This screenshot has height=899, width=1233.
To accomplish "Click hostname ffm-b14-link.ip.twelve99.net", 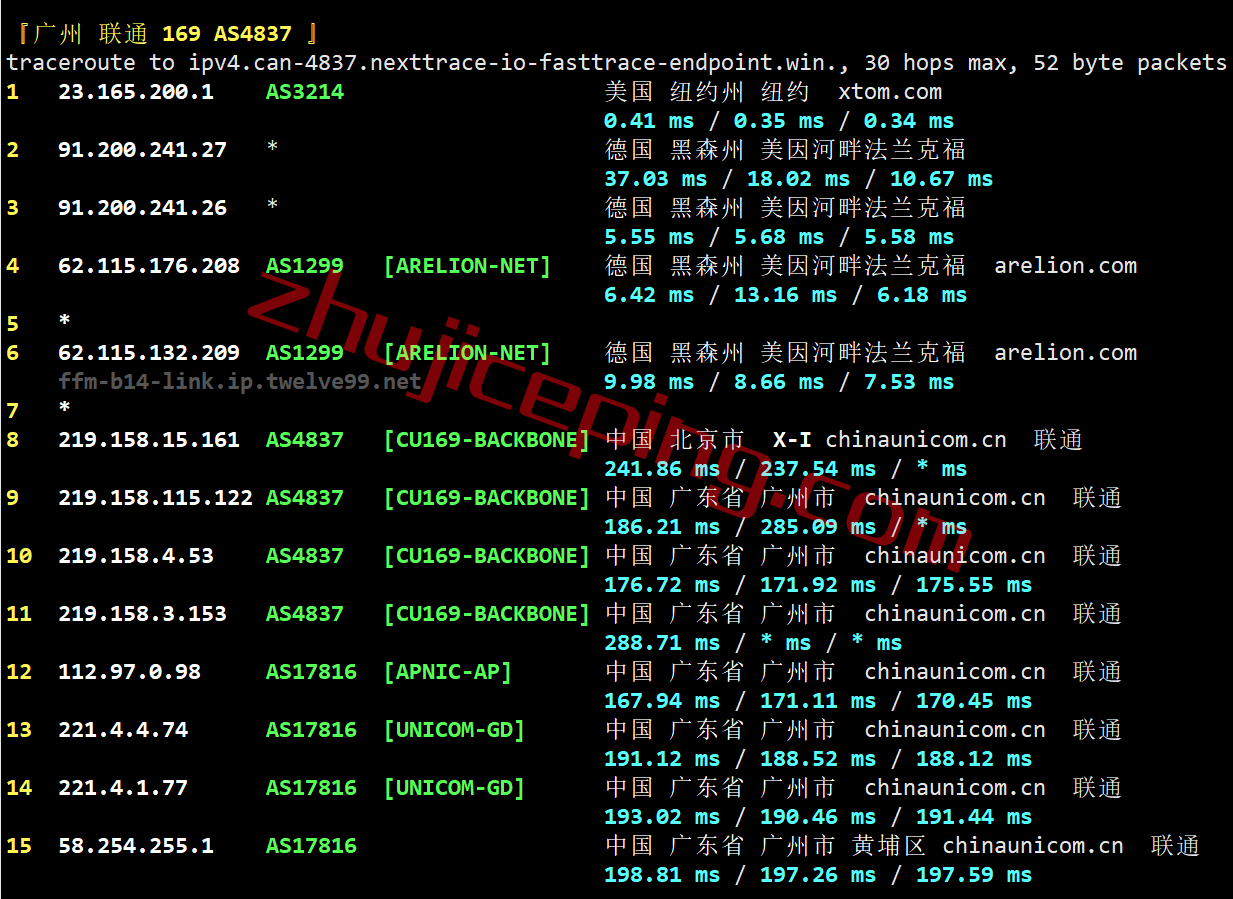I will click(x=239, y=381).
